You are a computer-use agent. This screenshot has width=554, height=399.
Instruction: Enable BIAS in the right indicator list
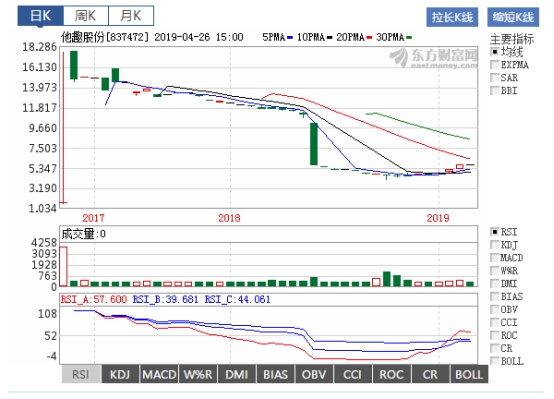pyautogui.click(x=495, y=296)
